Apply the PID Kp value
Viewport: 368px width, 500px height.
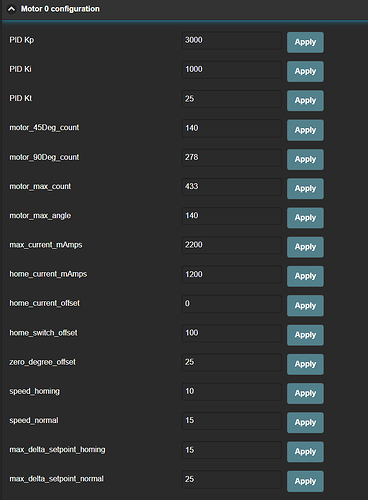tap(305, 42)
